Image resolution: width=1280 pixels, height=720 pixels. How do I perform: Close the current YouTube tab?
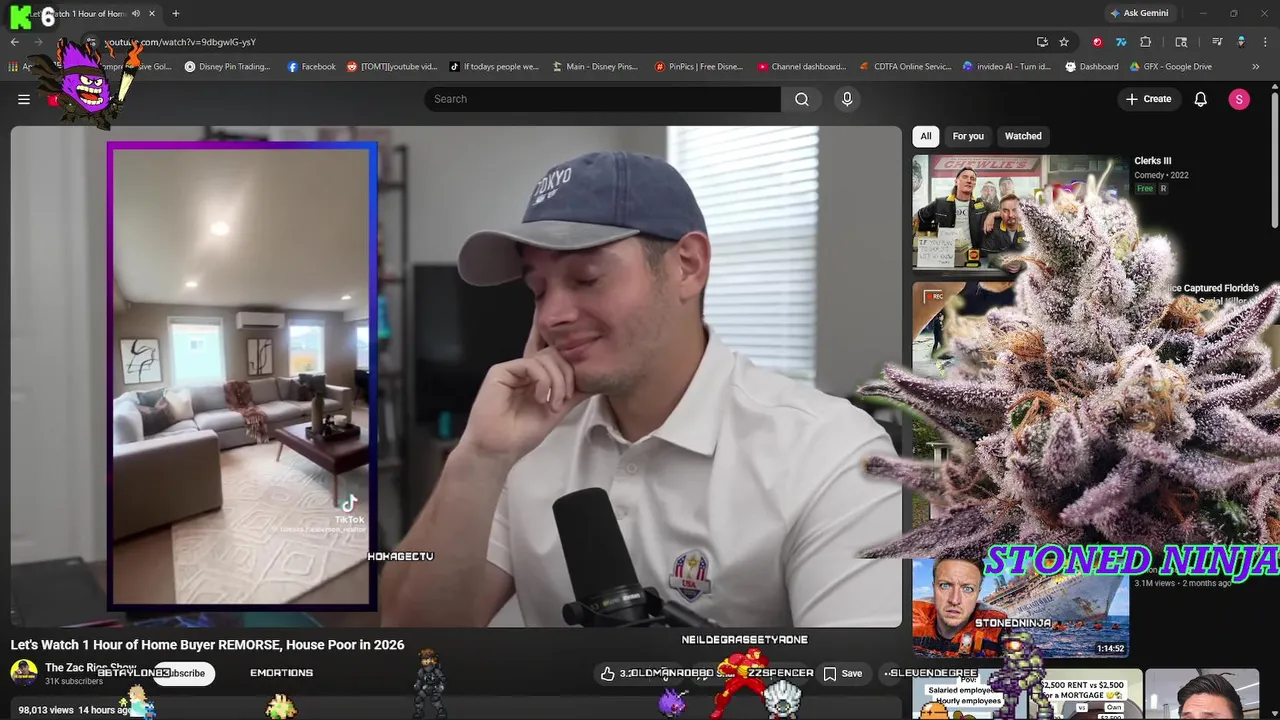pyautogui.click(x=152, y=14)
